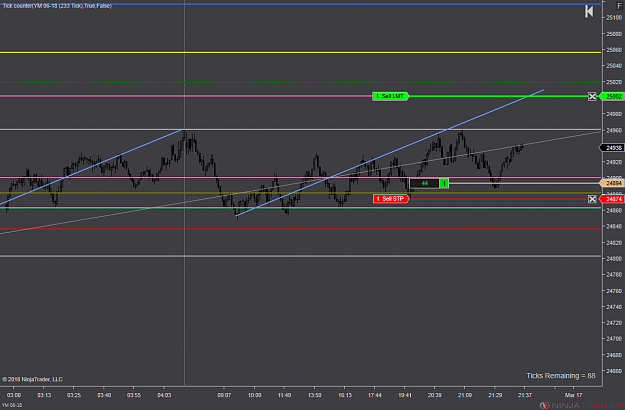Click the 24920 price axis label
The image size is (625, 410).
614,162
